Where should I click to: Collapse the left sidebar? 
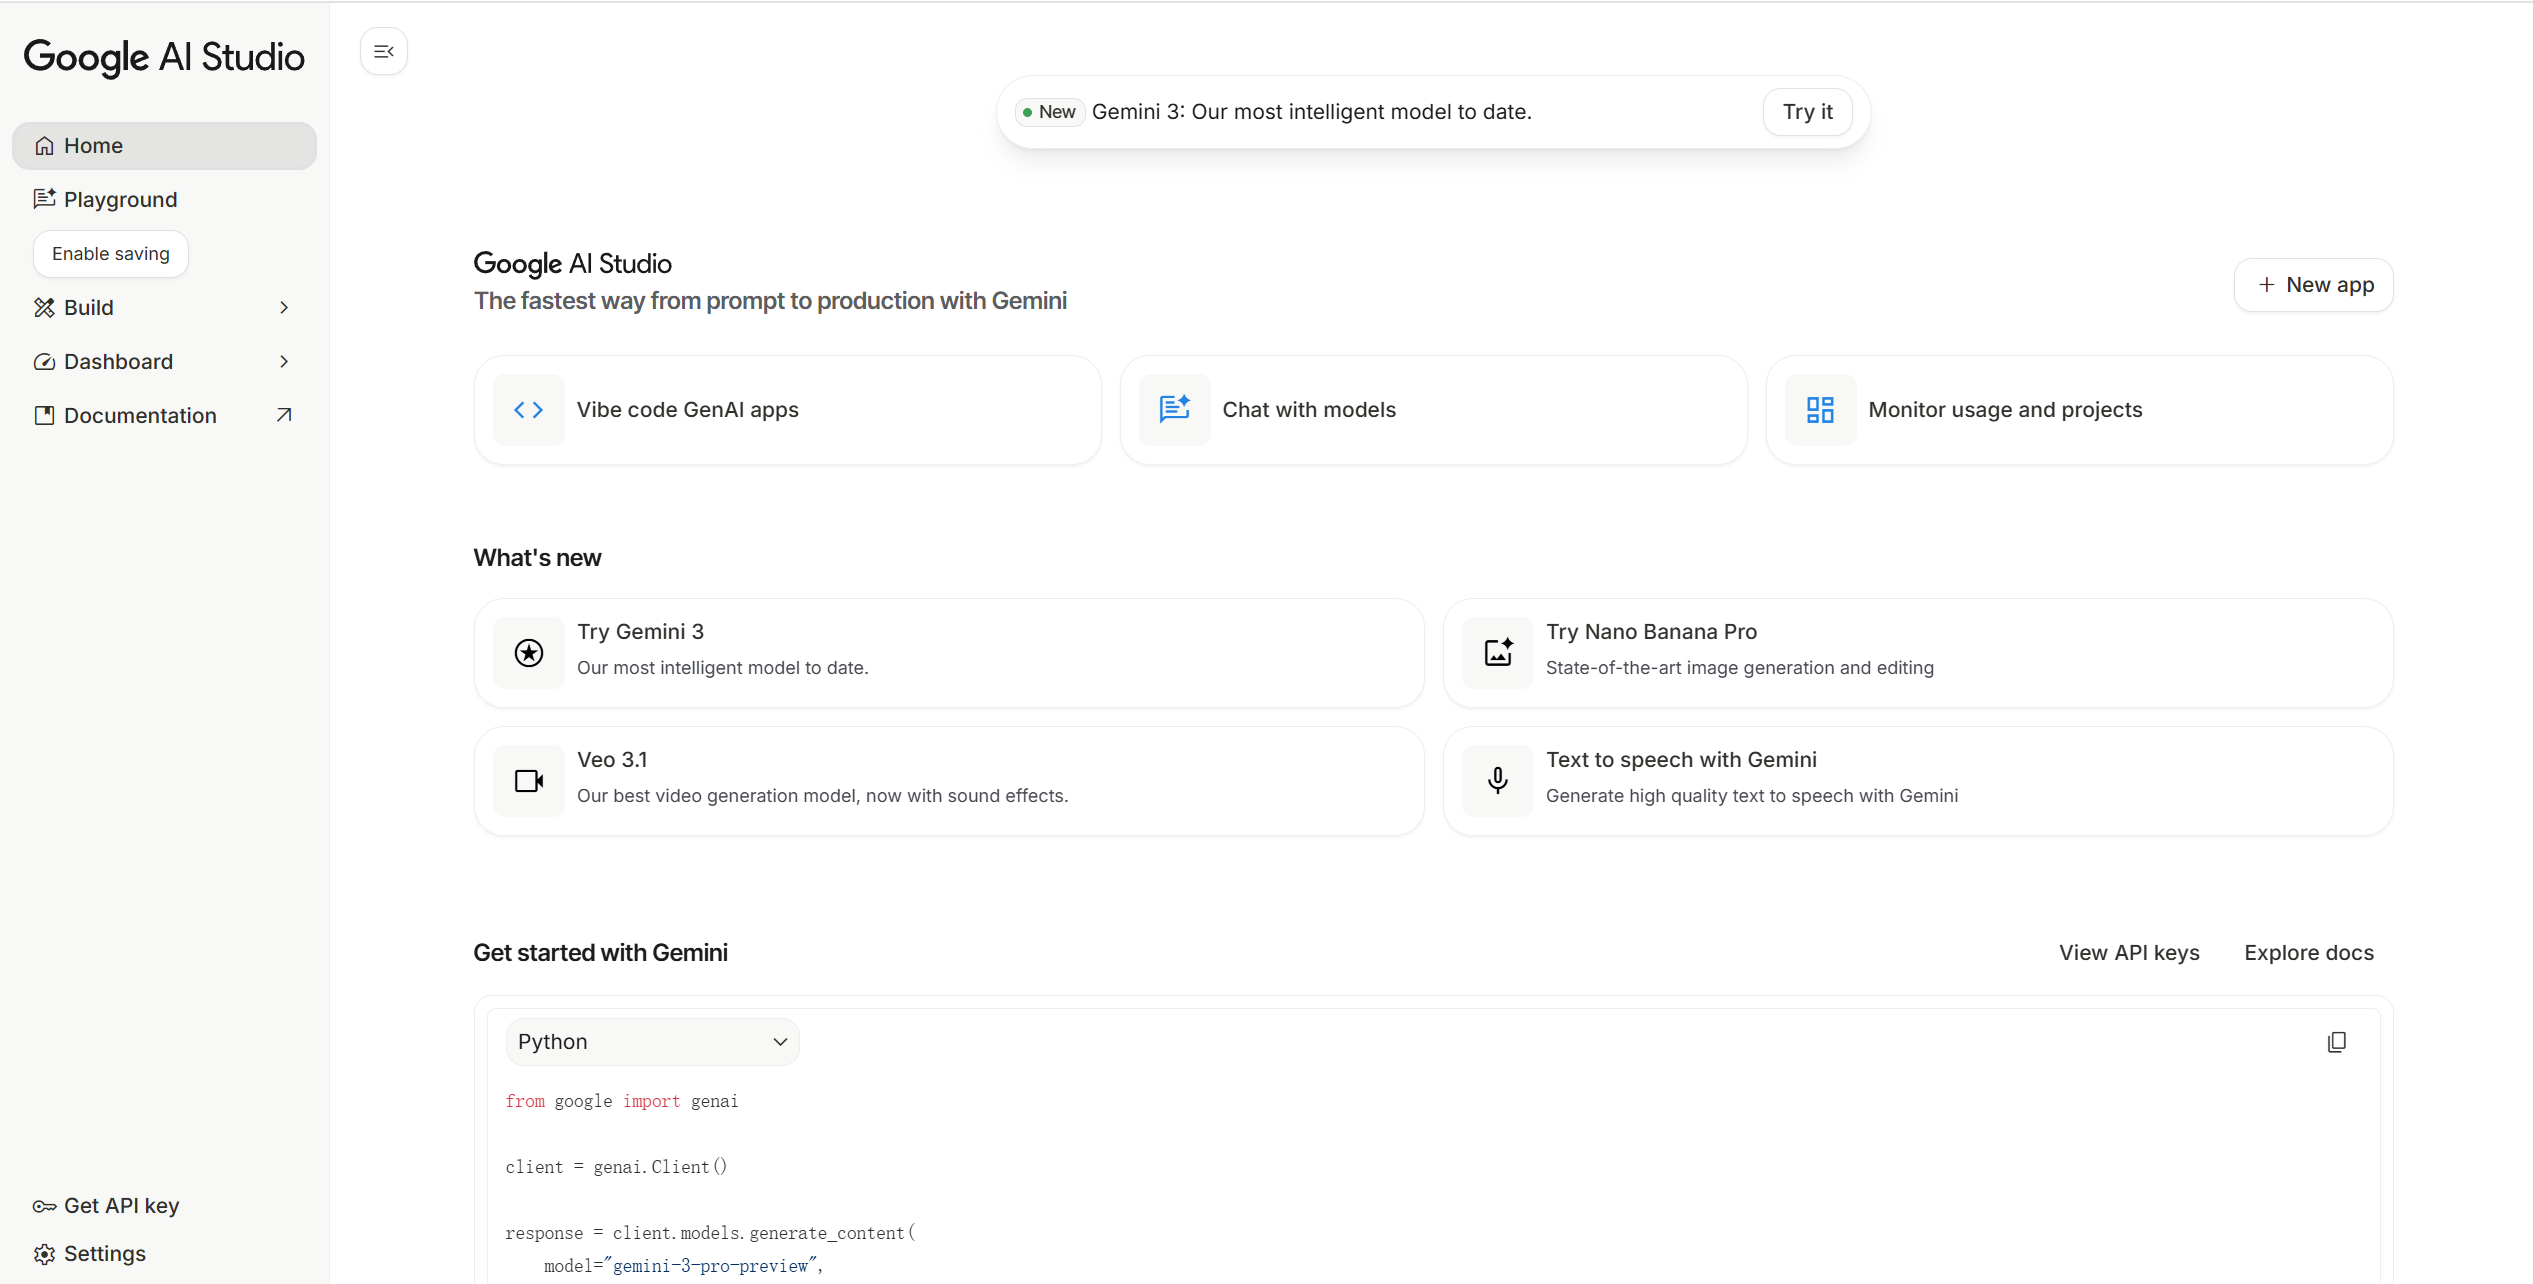(384, 51)
